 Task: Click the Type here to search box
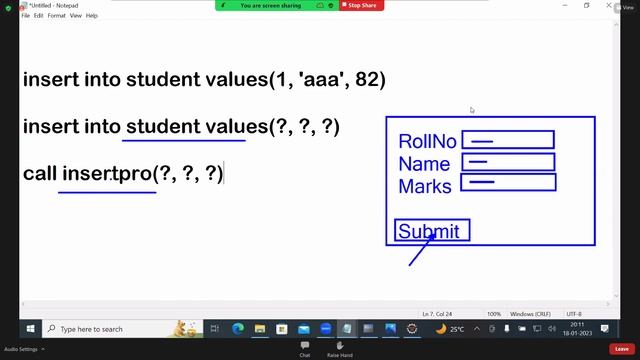pyautogui.click(x=122, y=329)
